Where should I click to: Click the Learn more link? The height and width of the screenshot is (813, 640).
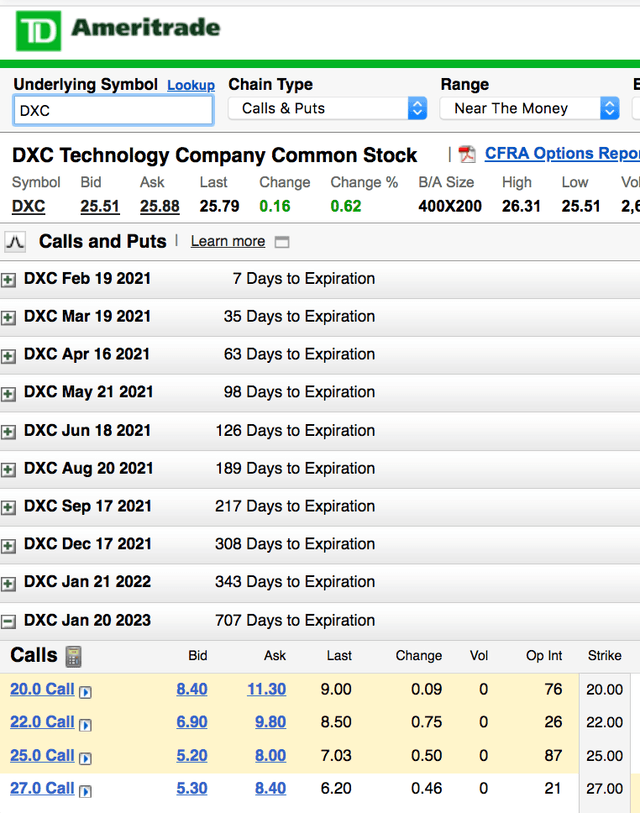pos(228,242)
